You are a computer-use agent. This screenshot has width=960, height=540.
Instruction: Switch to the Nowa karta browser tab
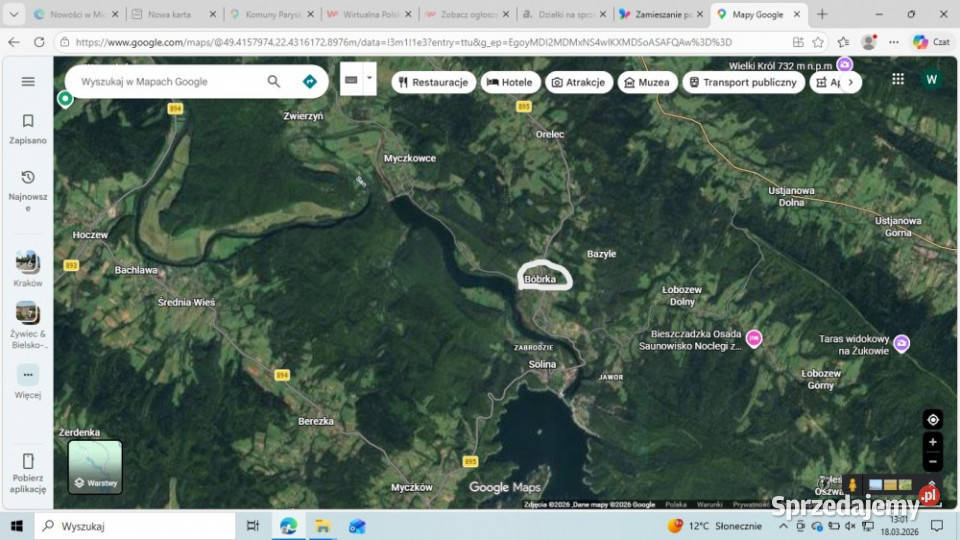click(173, 14)
